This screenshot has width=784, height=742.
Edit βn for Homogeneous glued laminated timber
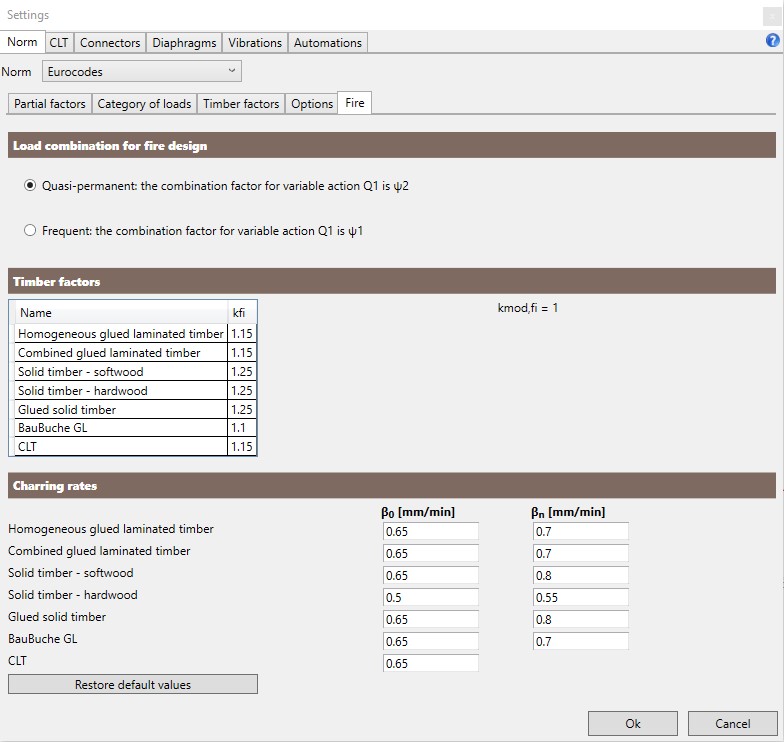(x=580, y=532)
